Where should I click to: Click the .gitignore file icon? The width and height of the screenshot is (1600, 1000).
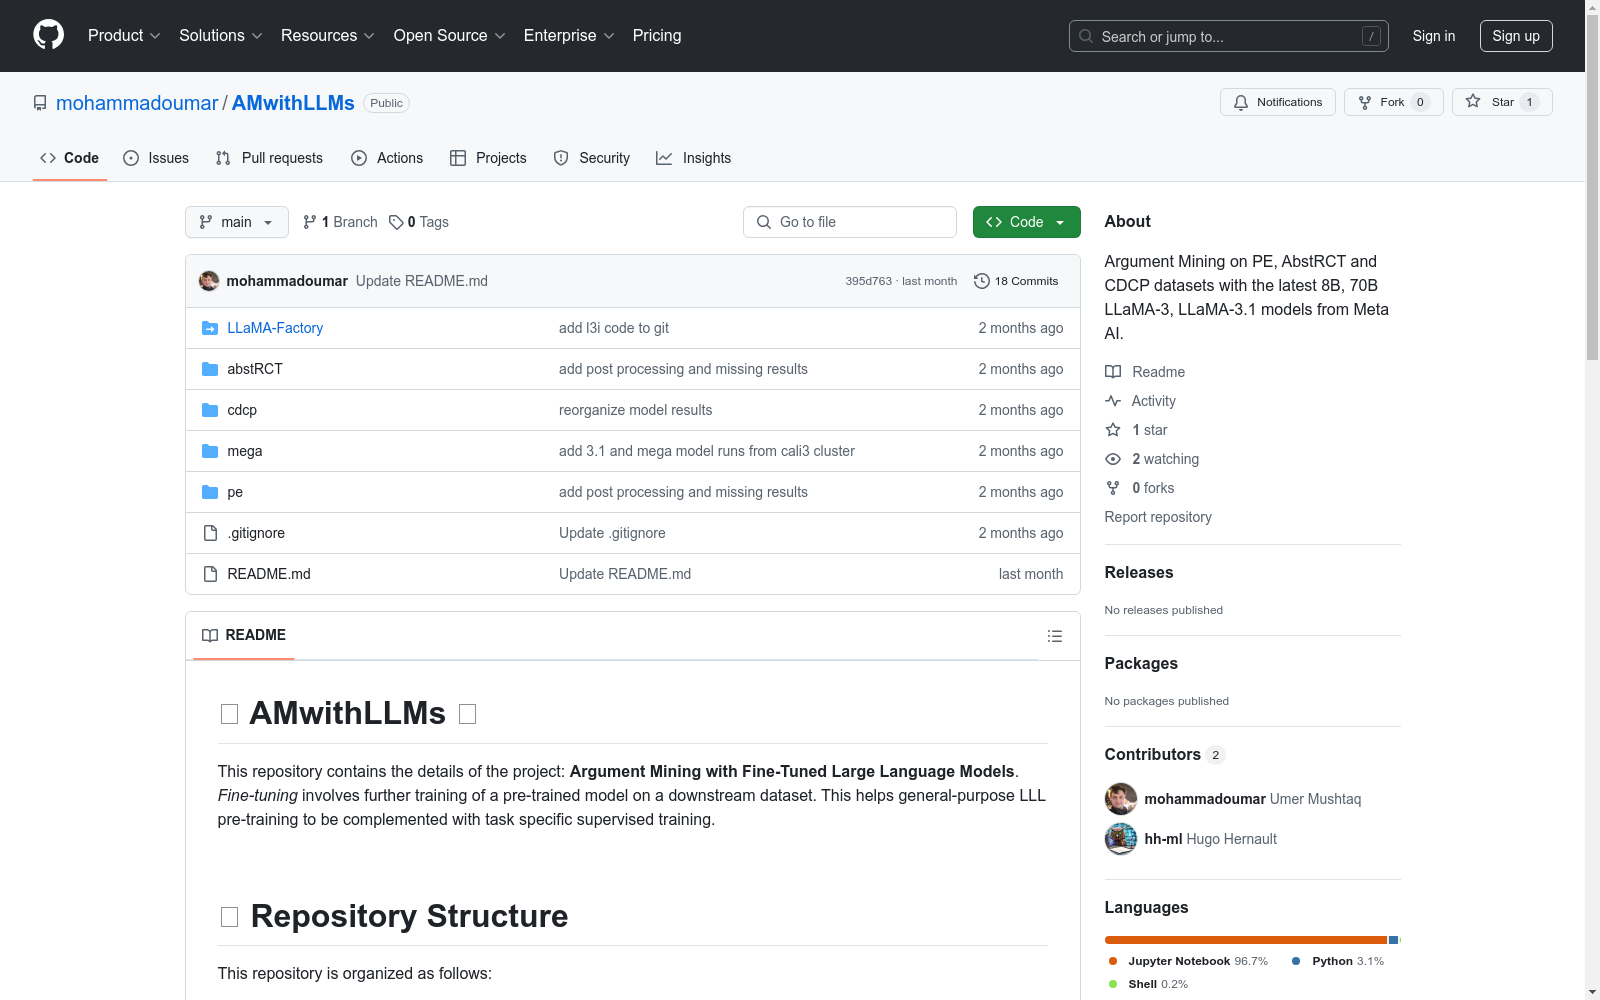click(x=210, y=533)
